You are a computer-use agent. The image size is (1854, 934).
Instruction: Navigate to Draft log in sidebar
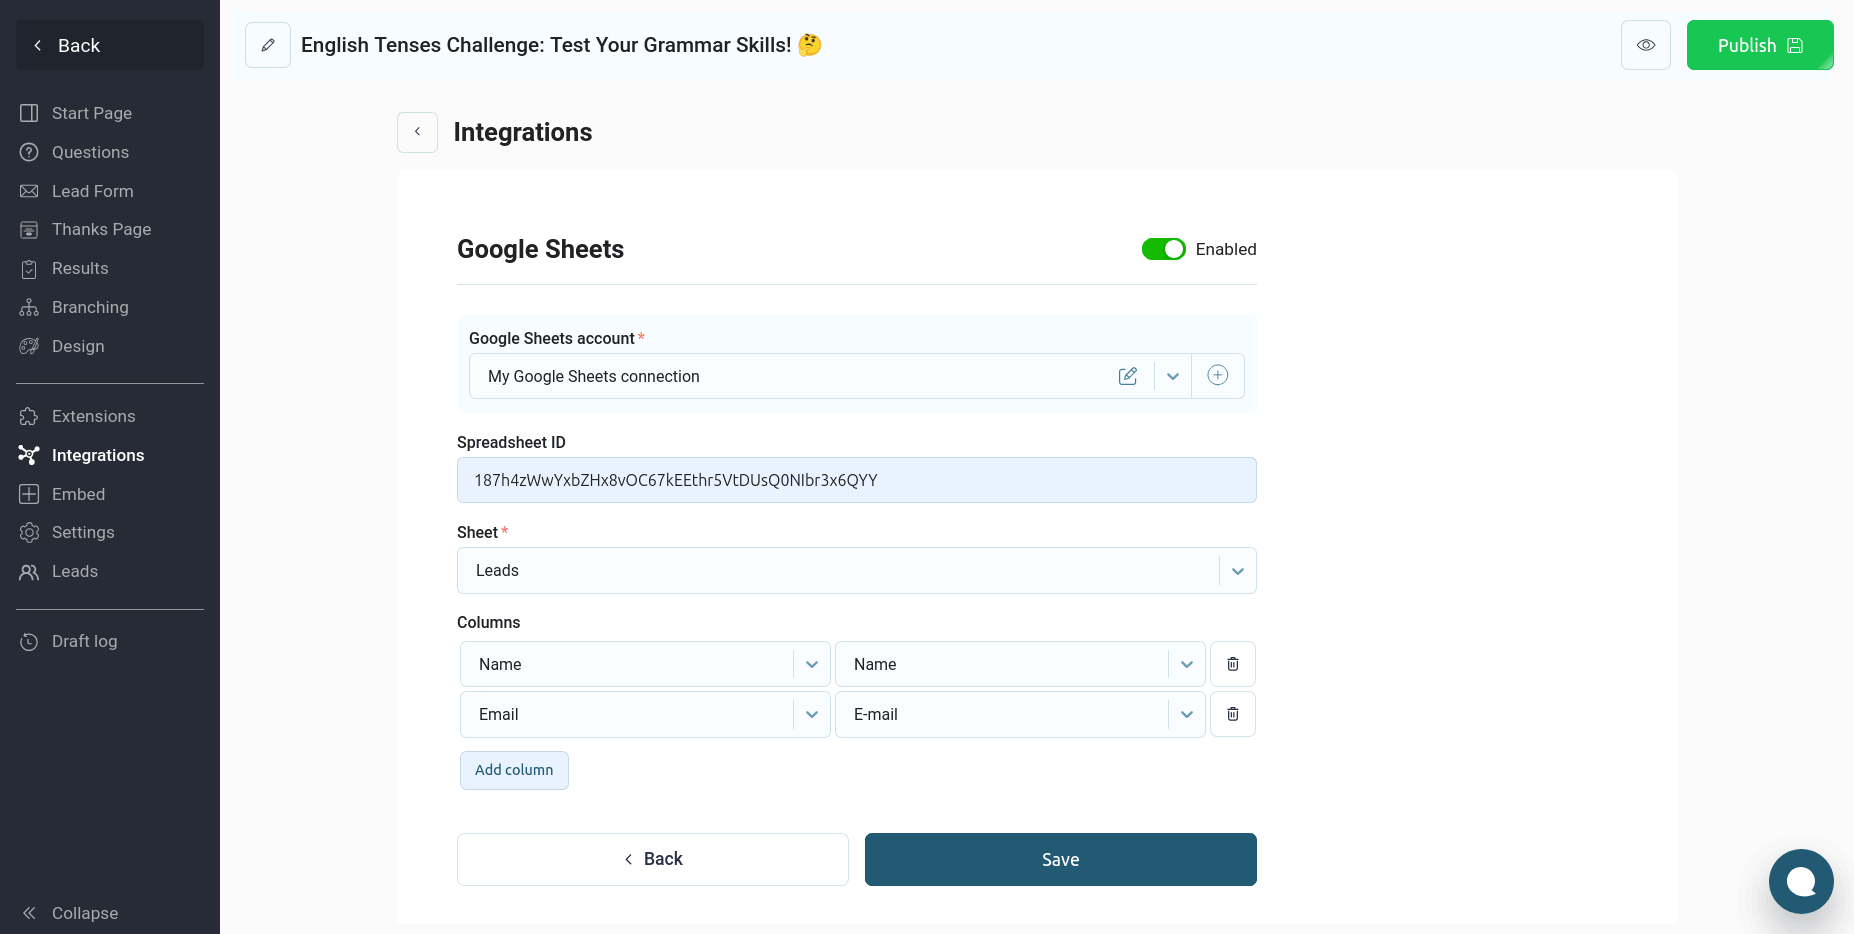click(84, 641)
